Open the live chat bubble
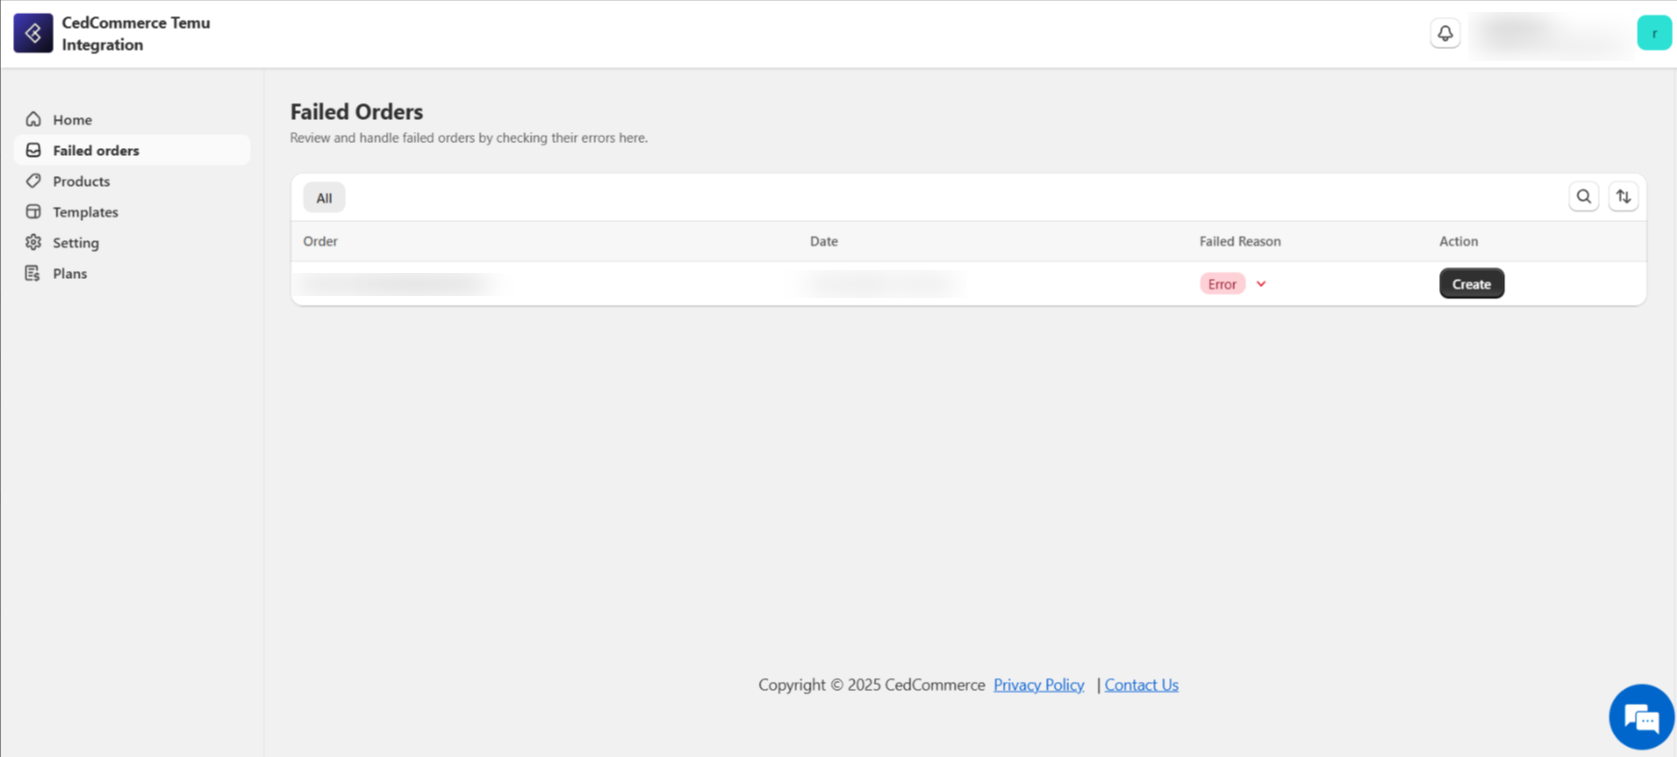This screenshot has height=757, width=1677. 1641,717
